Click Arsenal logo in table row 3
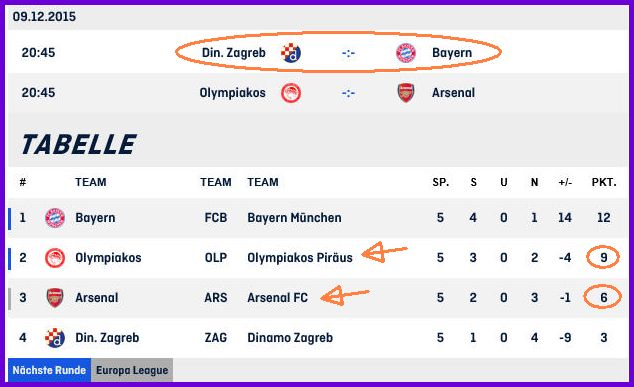The width and height of the screenshot is (634, 387). tap(55, 298)
